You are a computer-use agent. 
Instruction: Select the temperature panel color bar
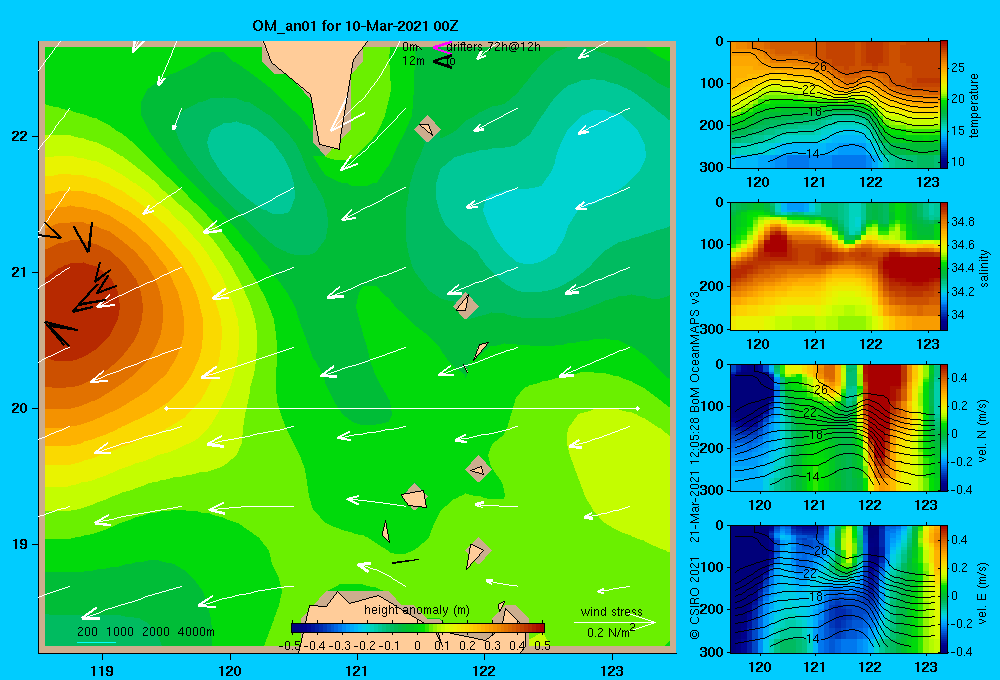944,104
